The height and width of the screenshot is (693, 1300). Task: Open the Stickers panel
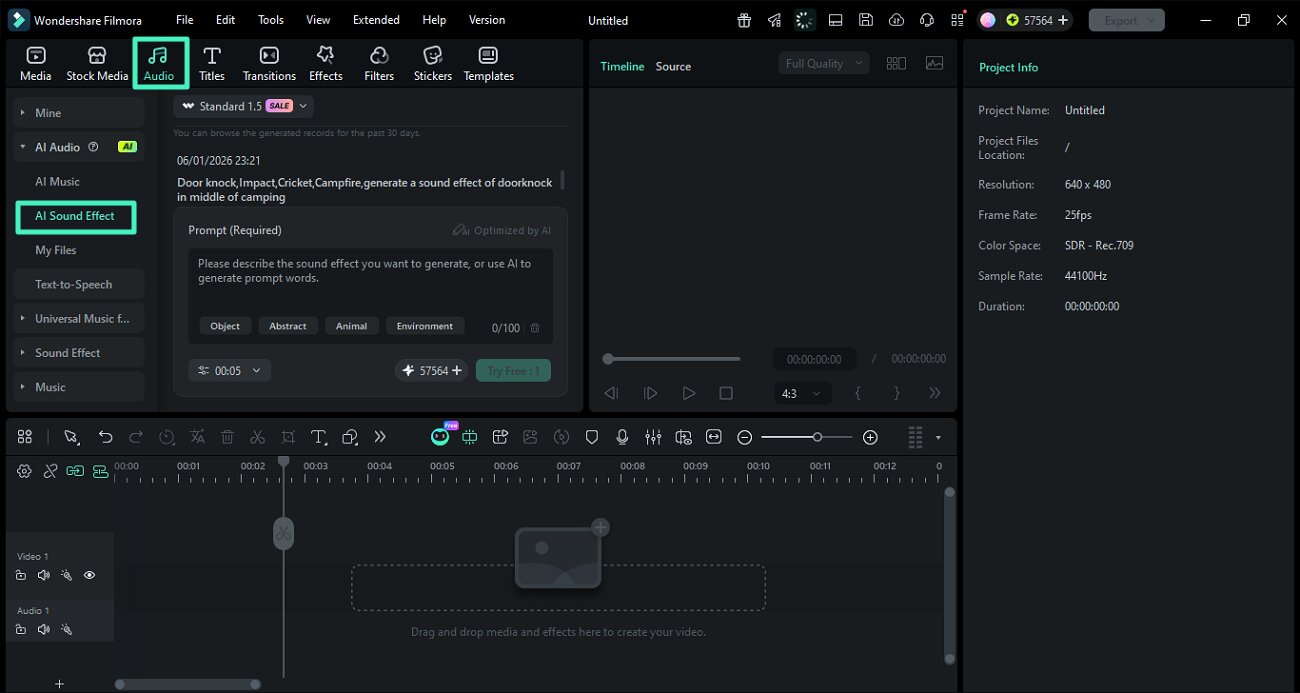click(433, 64)
